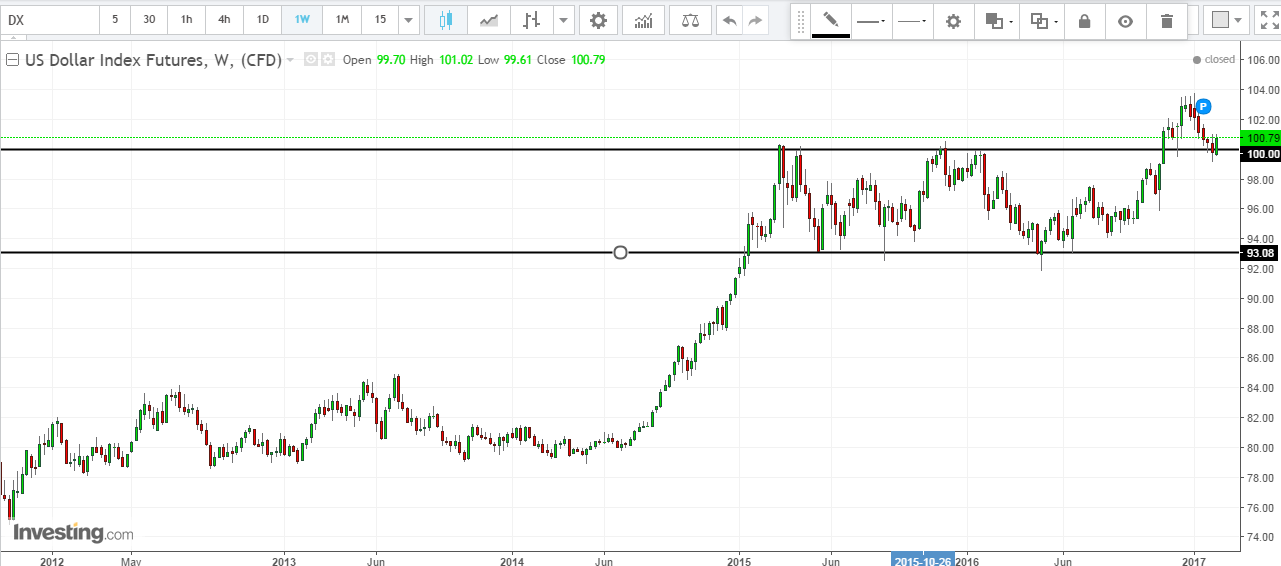This screenshot has height=566, width=1281.
Task: Choose the 1W timeframe
Action: point(302,19)
